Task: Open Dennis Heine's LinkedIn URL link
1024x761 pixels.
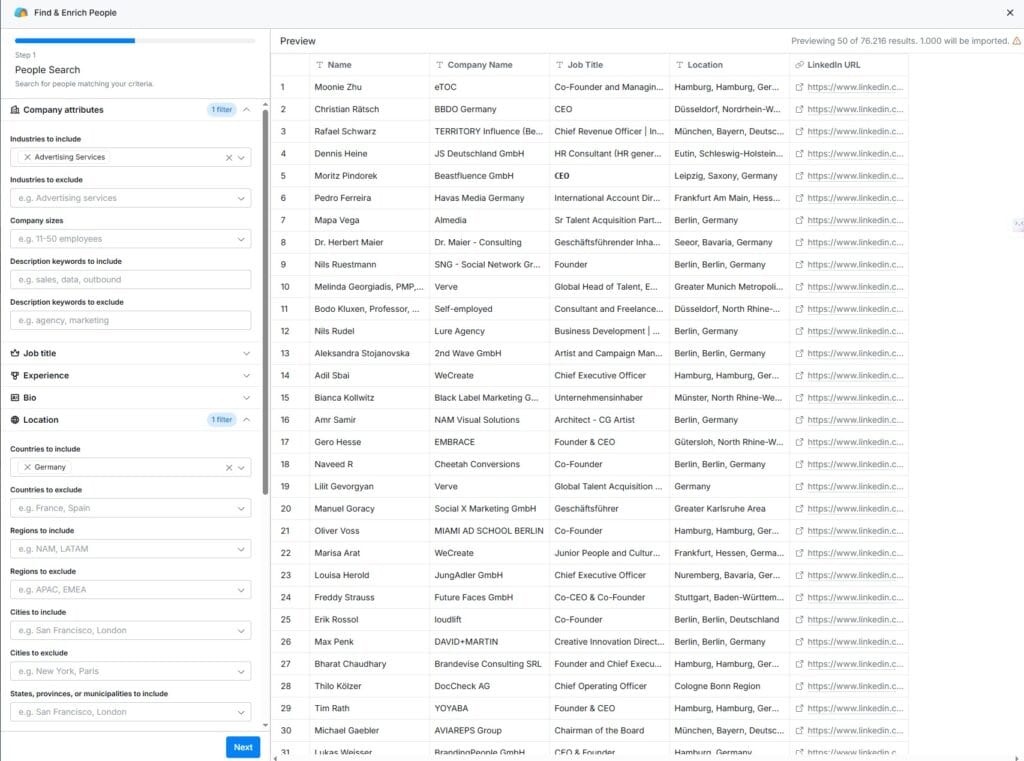Action: click(855, 154)
